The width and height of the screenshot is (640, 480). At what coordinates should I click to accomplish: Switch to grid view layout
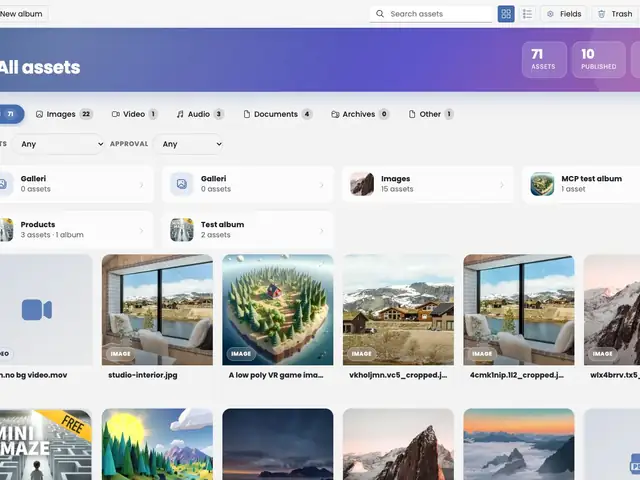[506, 14]
